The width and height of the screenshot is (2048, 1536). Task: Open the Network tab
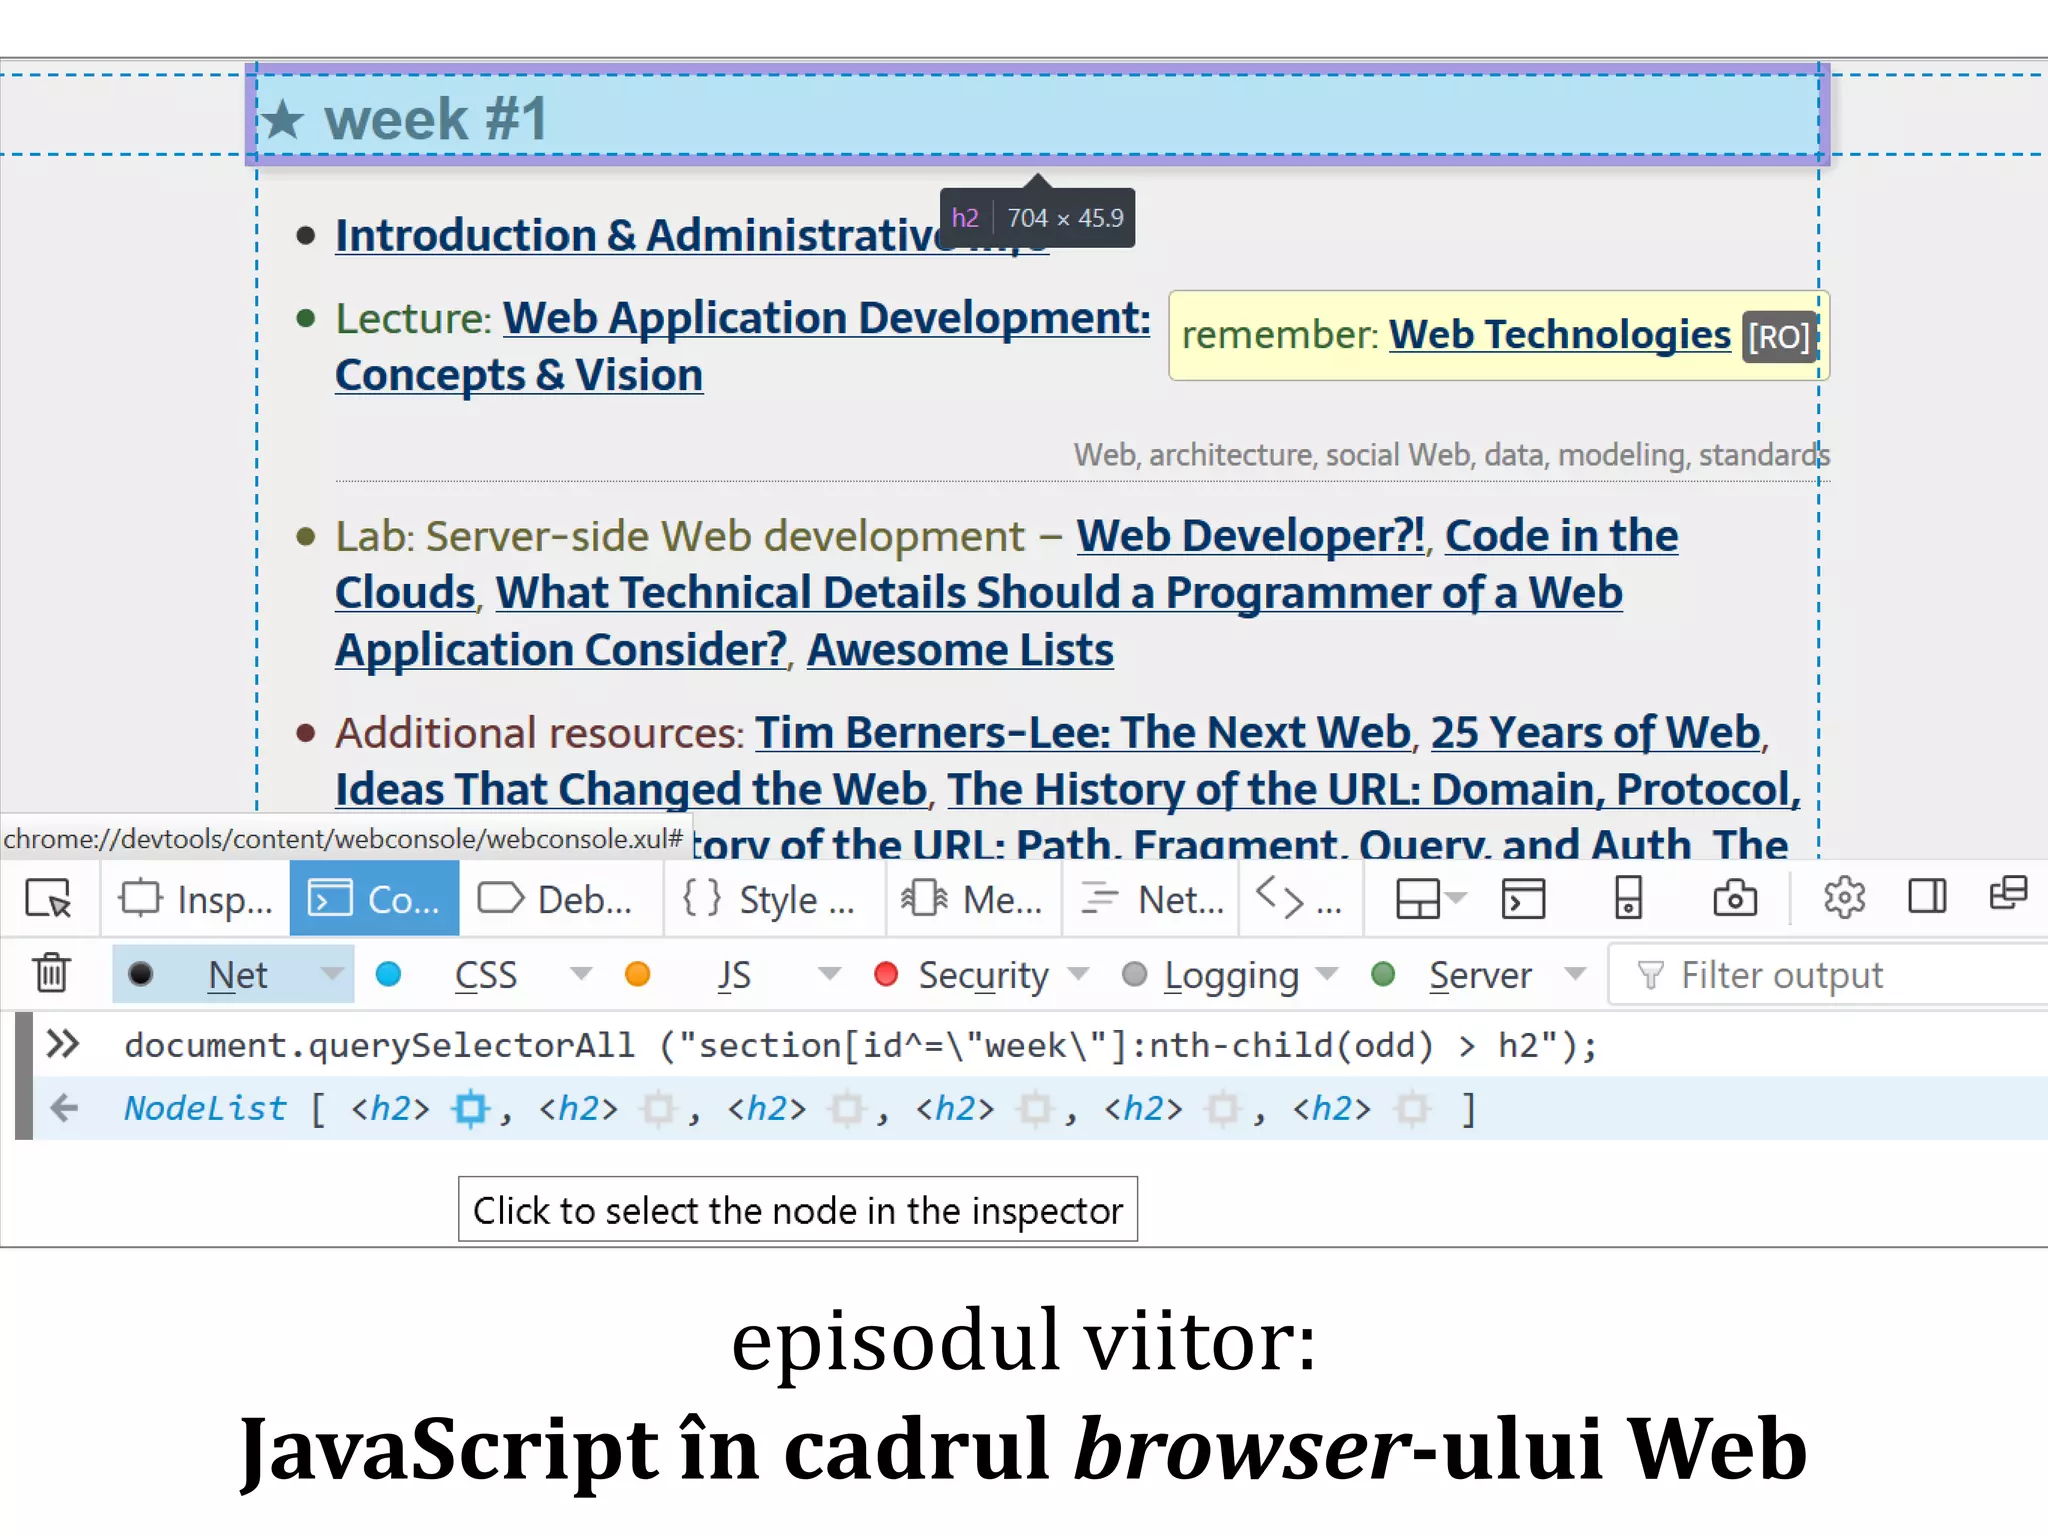1152,898
